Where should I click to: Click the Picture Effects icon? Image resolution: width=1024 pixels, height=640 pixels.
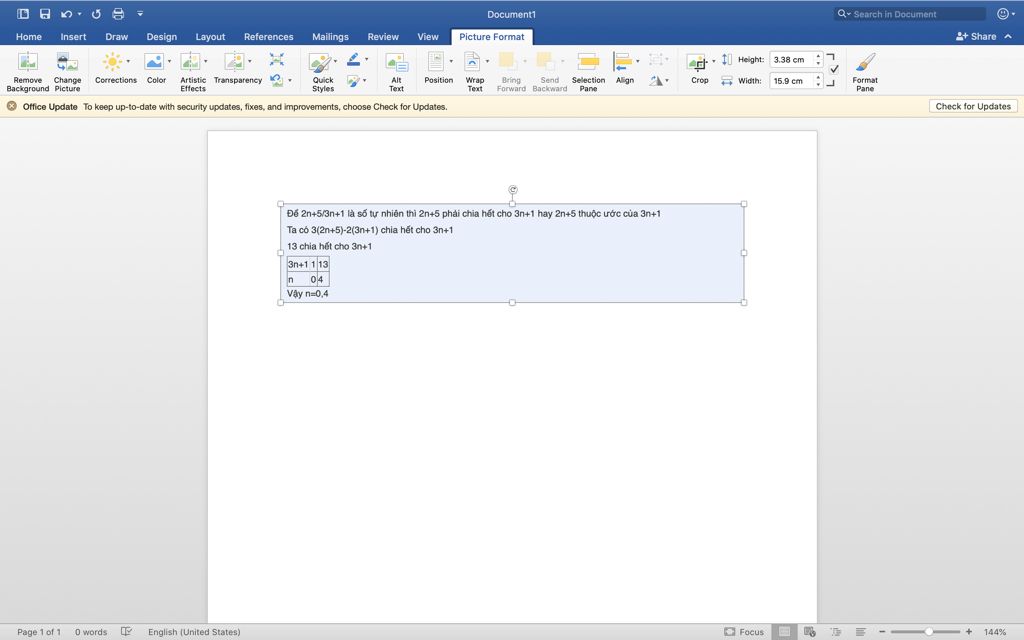[353, 81]
